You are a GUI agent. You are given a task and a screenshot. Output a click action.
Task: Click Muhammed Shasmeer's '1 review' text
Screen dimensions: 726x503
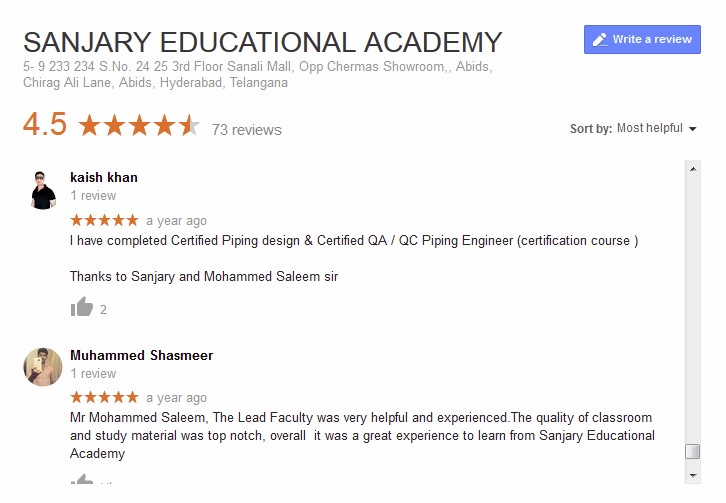[93, 374]
